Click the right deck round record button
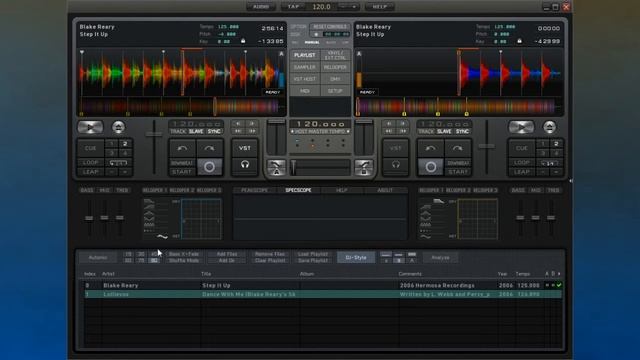 point(431,167)
